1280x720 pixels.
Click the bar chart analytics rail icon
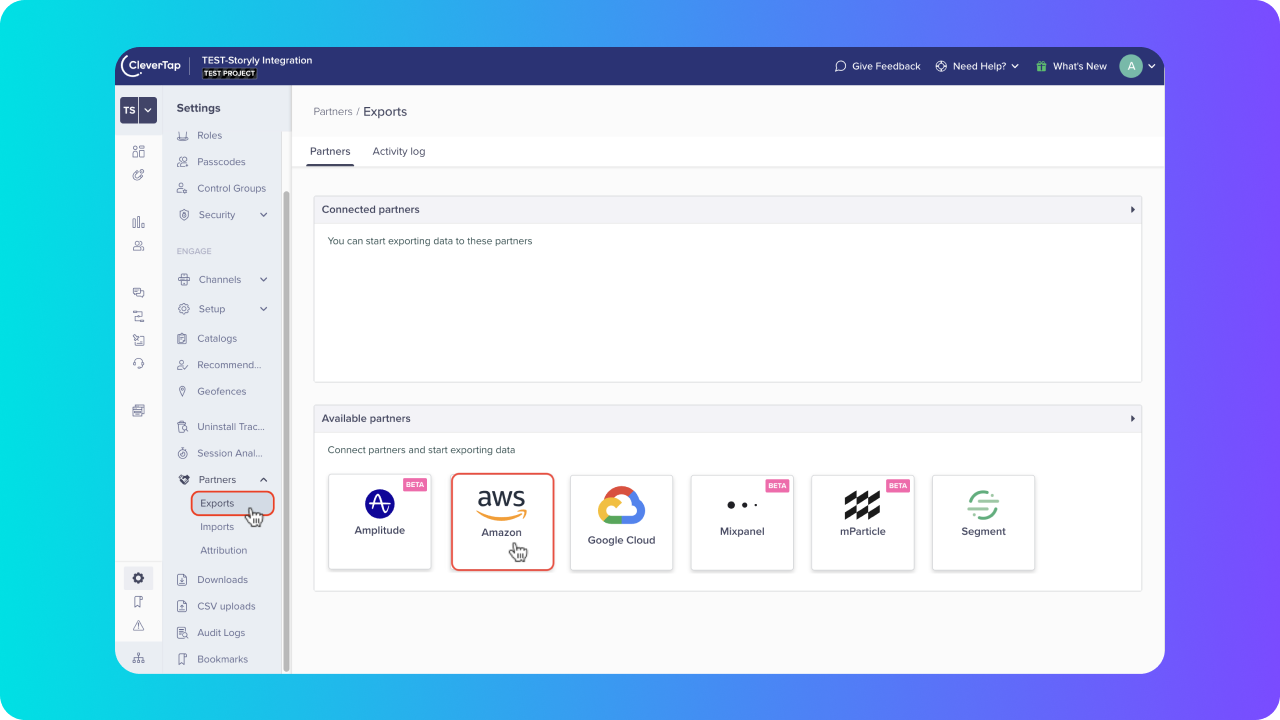tap(138, 222)
